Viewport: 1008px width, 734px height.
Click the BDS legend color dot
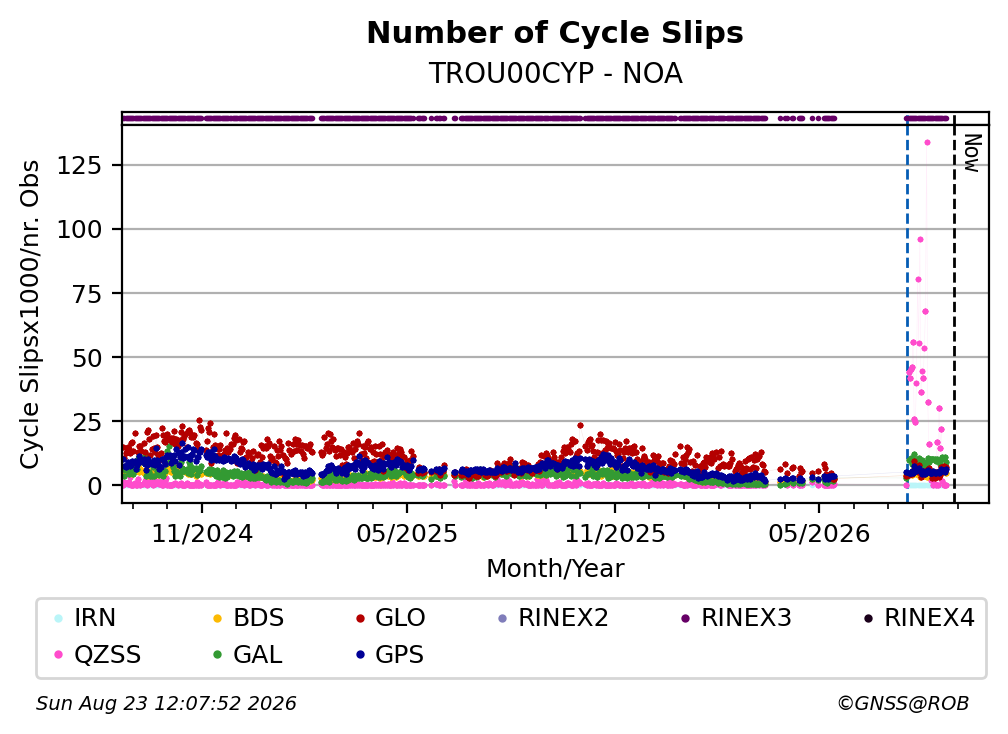click(217, 618)
